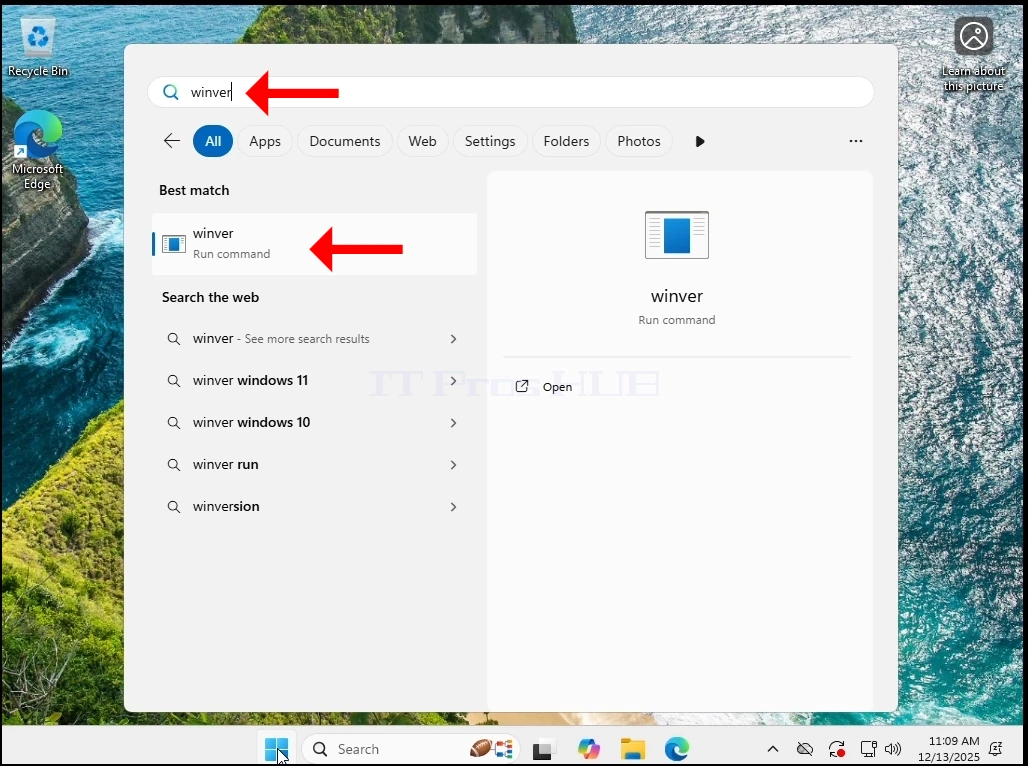This screenshot has height=766, width=1028.
Task: Open the clock showing 11:09 AM
Action: 949,748
